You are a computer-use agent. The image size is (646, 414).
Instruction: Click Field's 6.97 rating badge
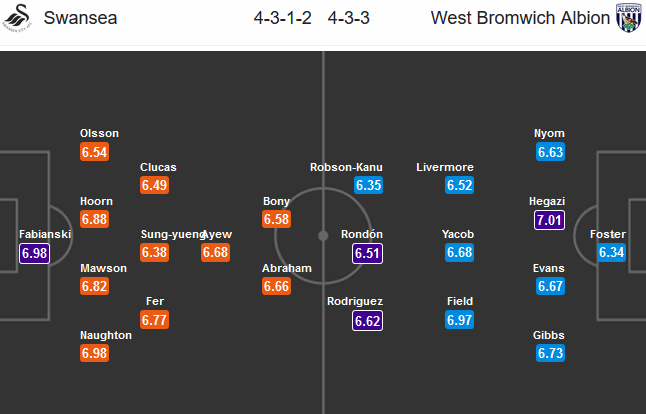point(460,321)
